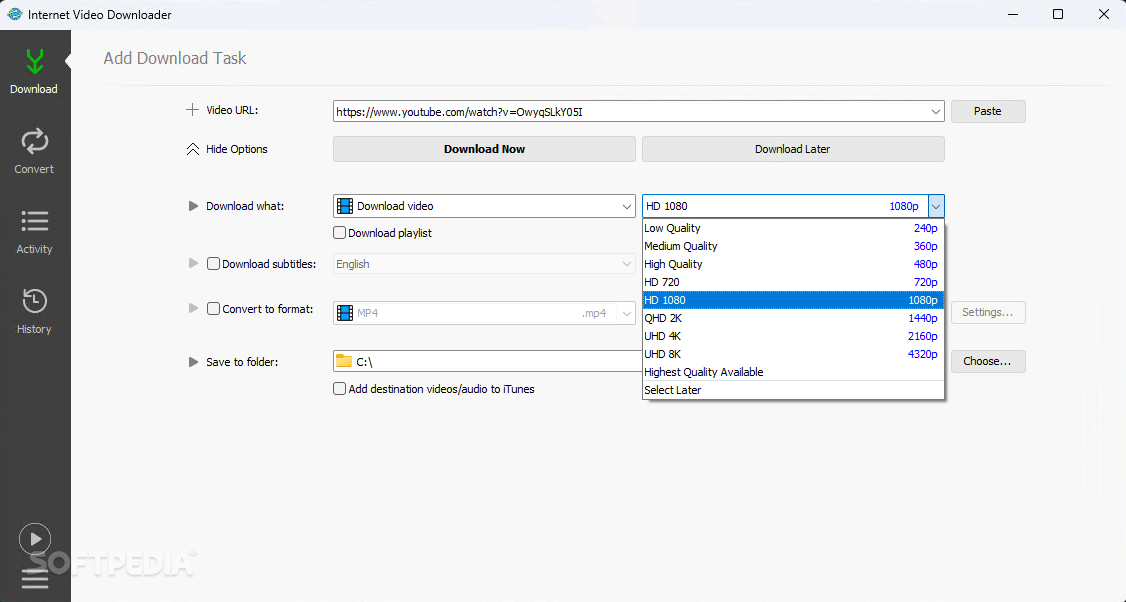The image size is (1126, 602).
Task: Tick the Convert to format checkbox
Action: pos(214,309)
